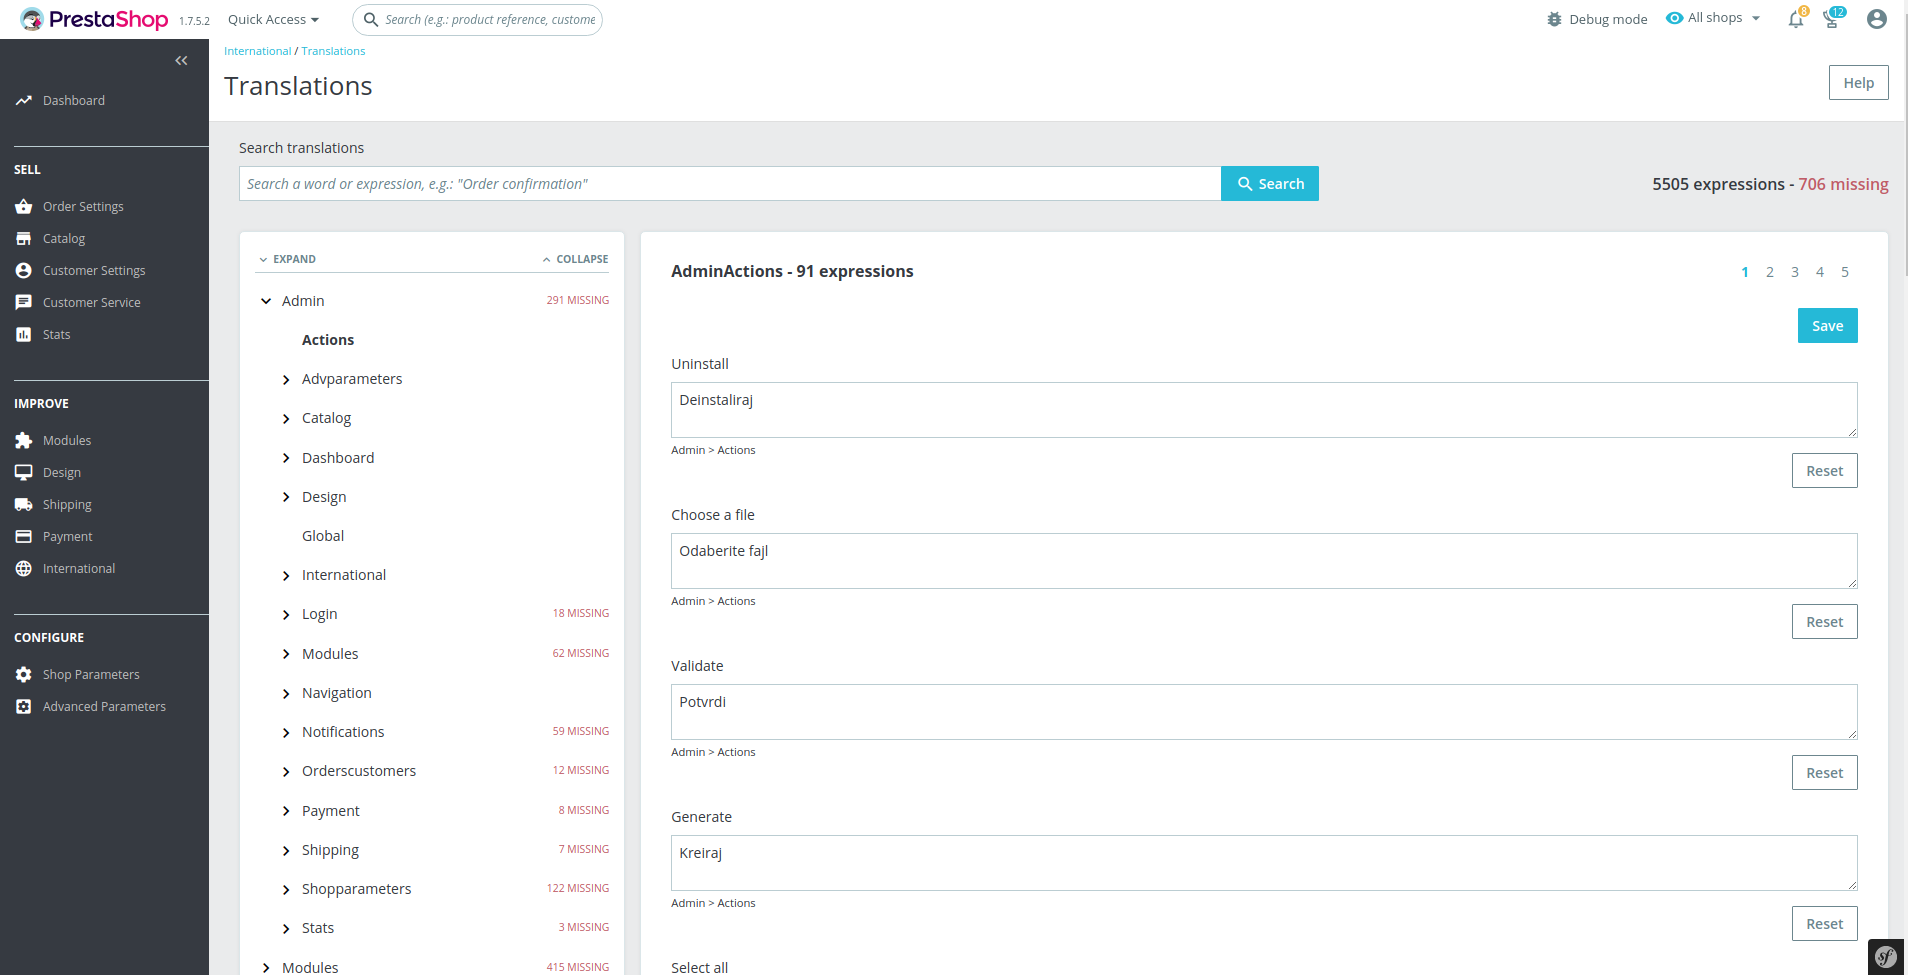
Task: Click the Shipping truck icon
Action: point(24,505)
